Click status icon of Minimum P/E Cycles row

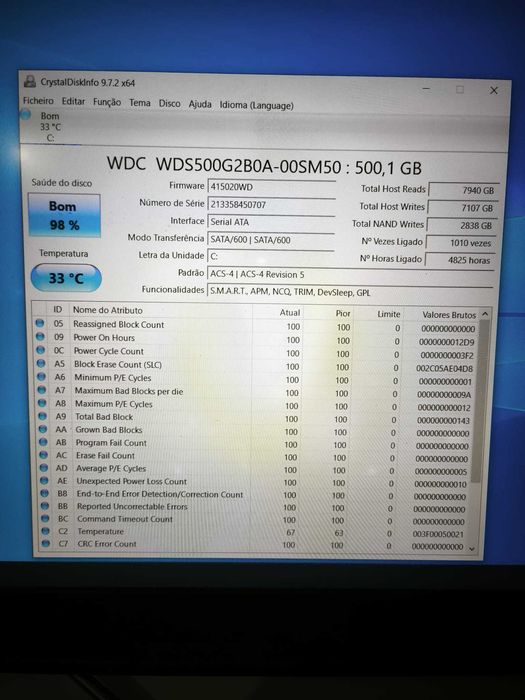pos(41,376)
